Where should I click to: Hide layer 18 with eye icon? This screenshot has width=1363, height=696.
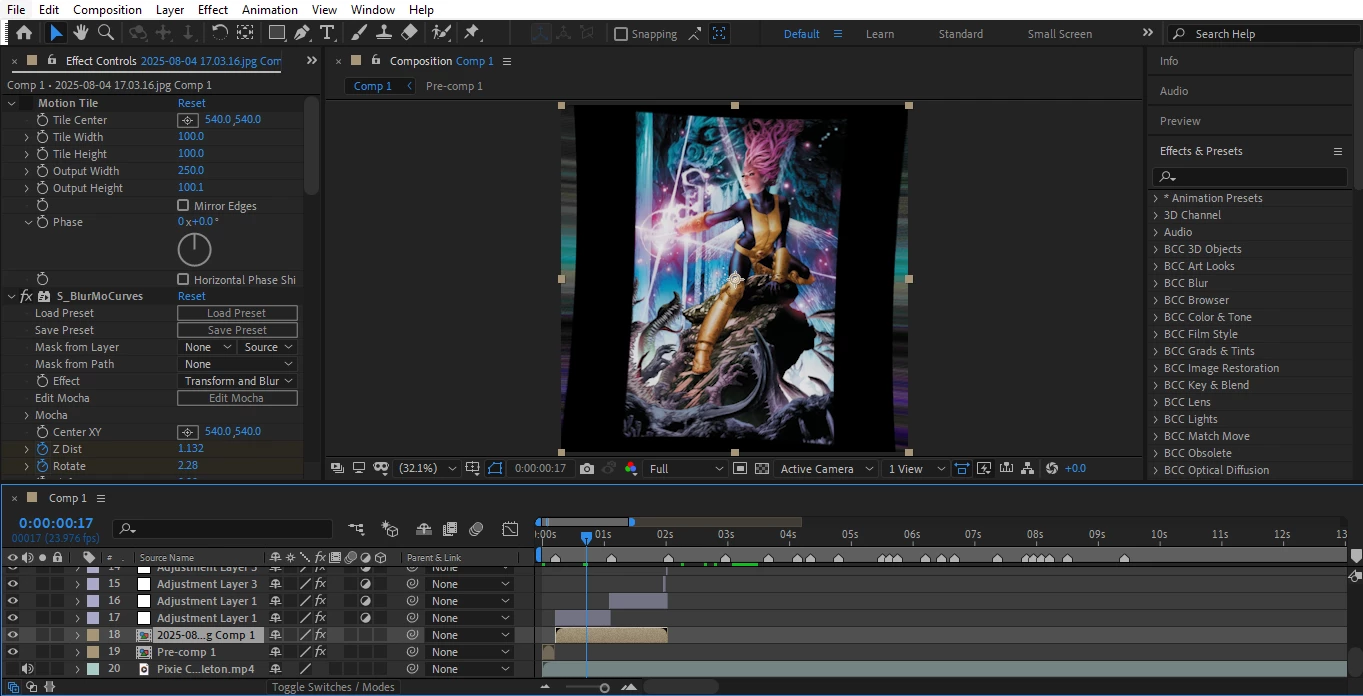(x=13, y=635)
